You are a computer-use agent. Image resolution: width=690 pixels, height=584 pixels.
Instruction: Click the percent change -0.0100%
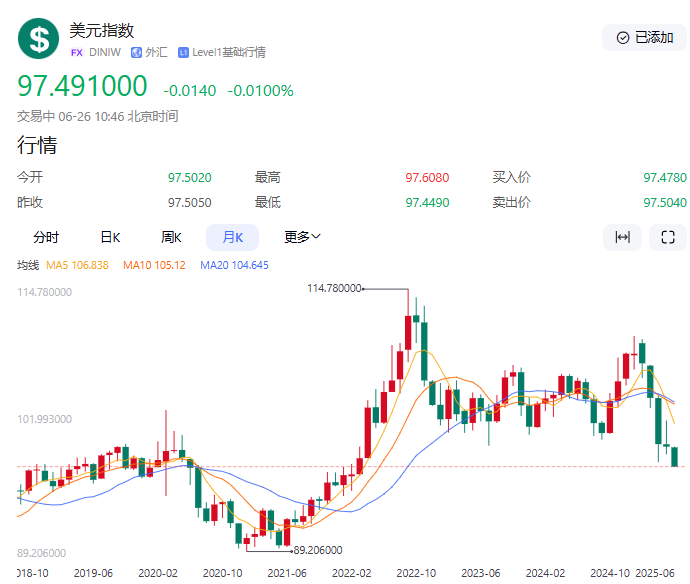[261, 91]
